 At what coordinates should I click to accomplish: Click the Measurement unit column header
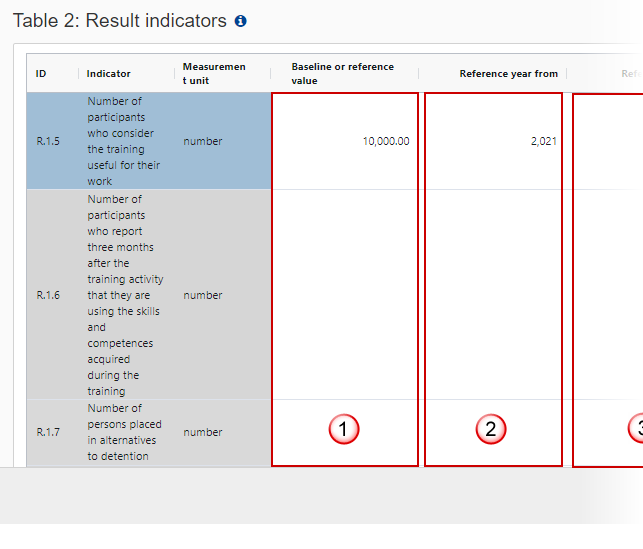coord(214,74)
